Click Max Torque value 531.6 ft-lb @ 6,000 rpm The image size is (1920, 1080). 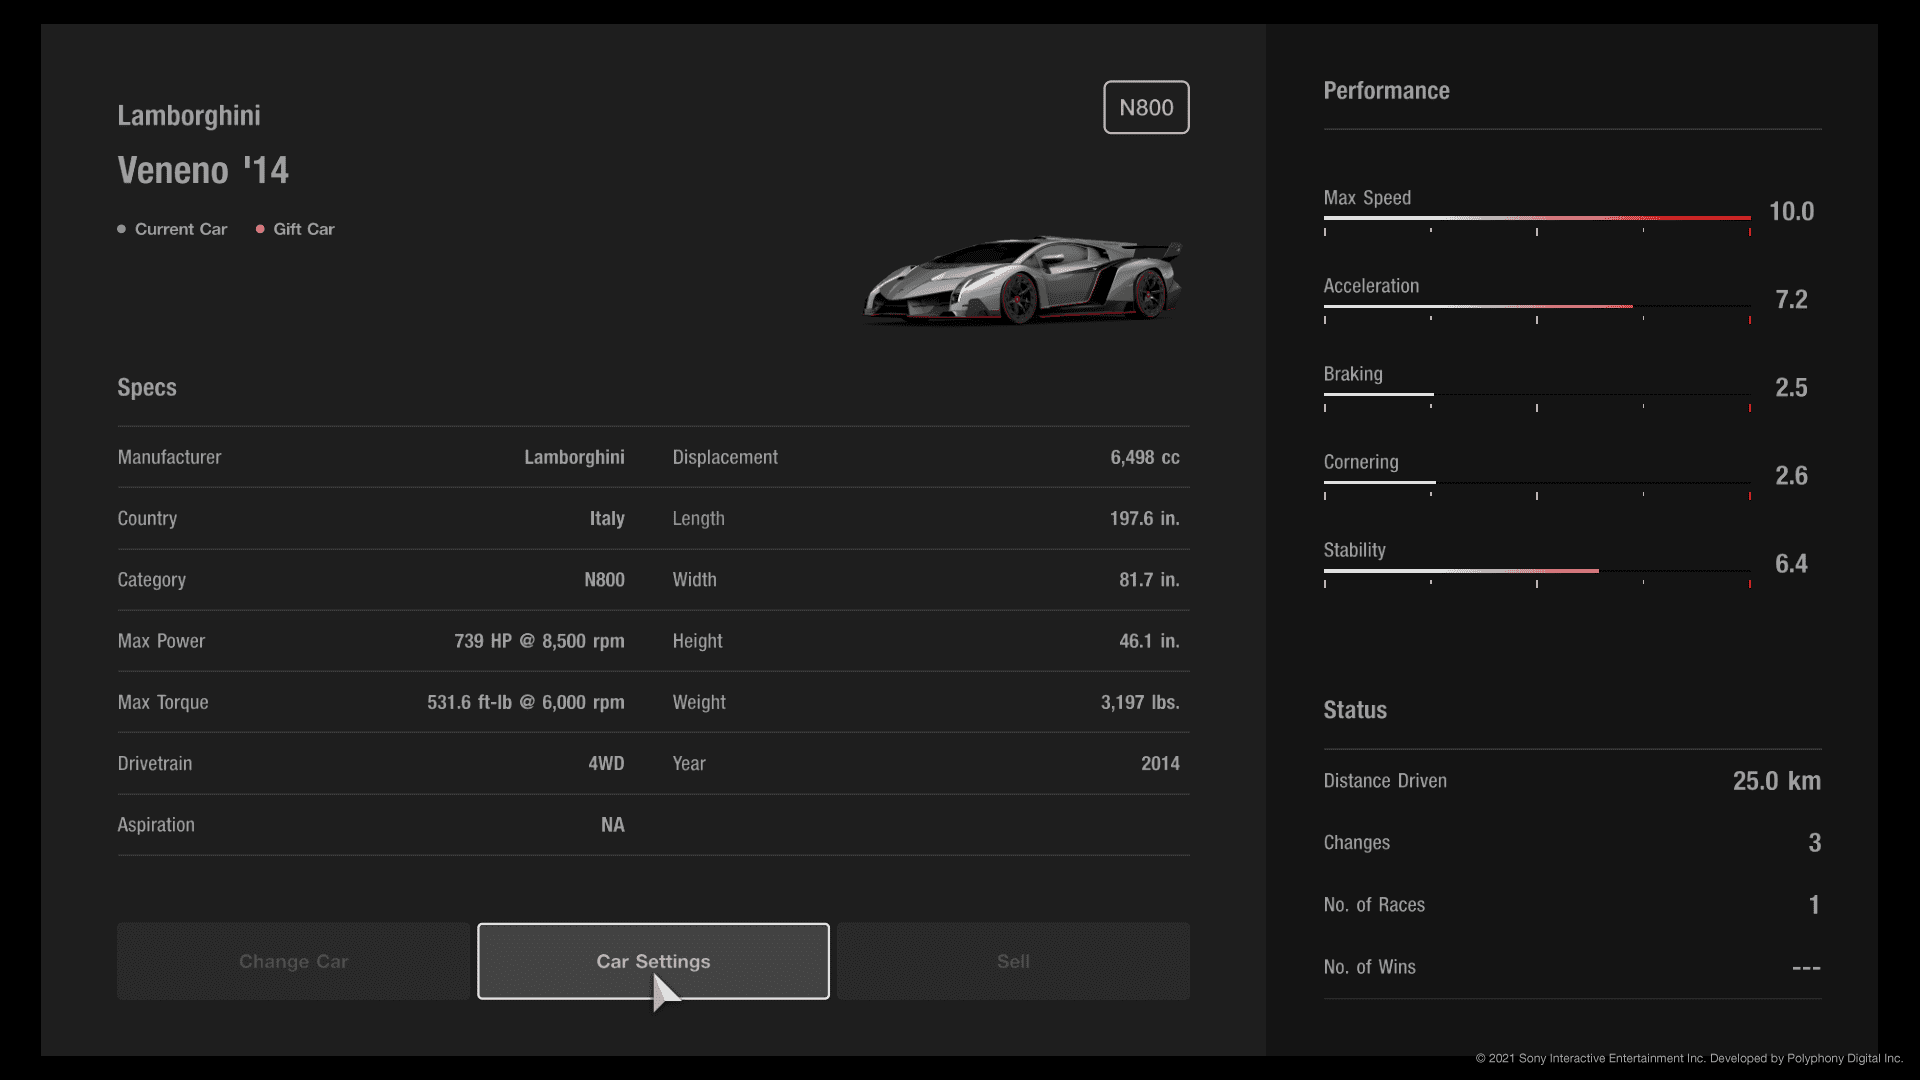pos(526,702)
